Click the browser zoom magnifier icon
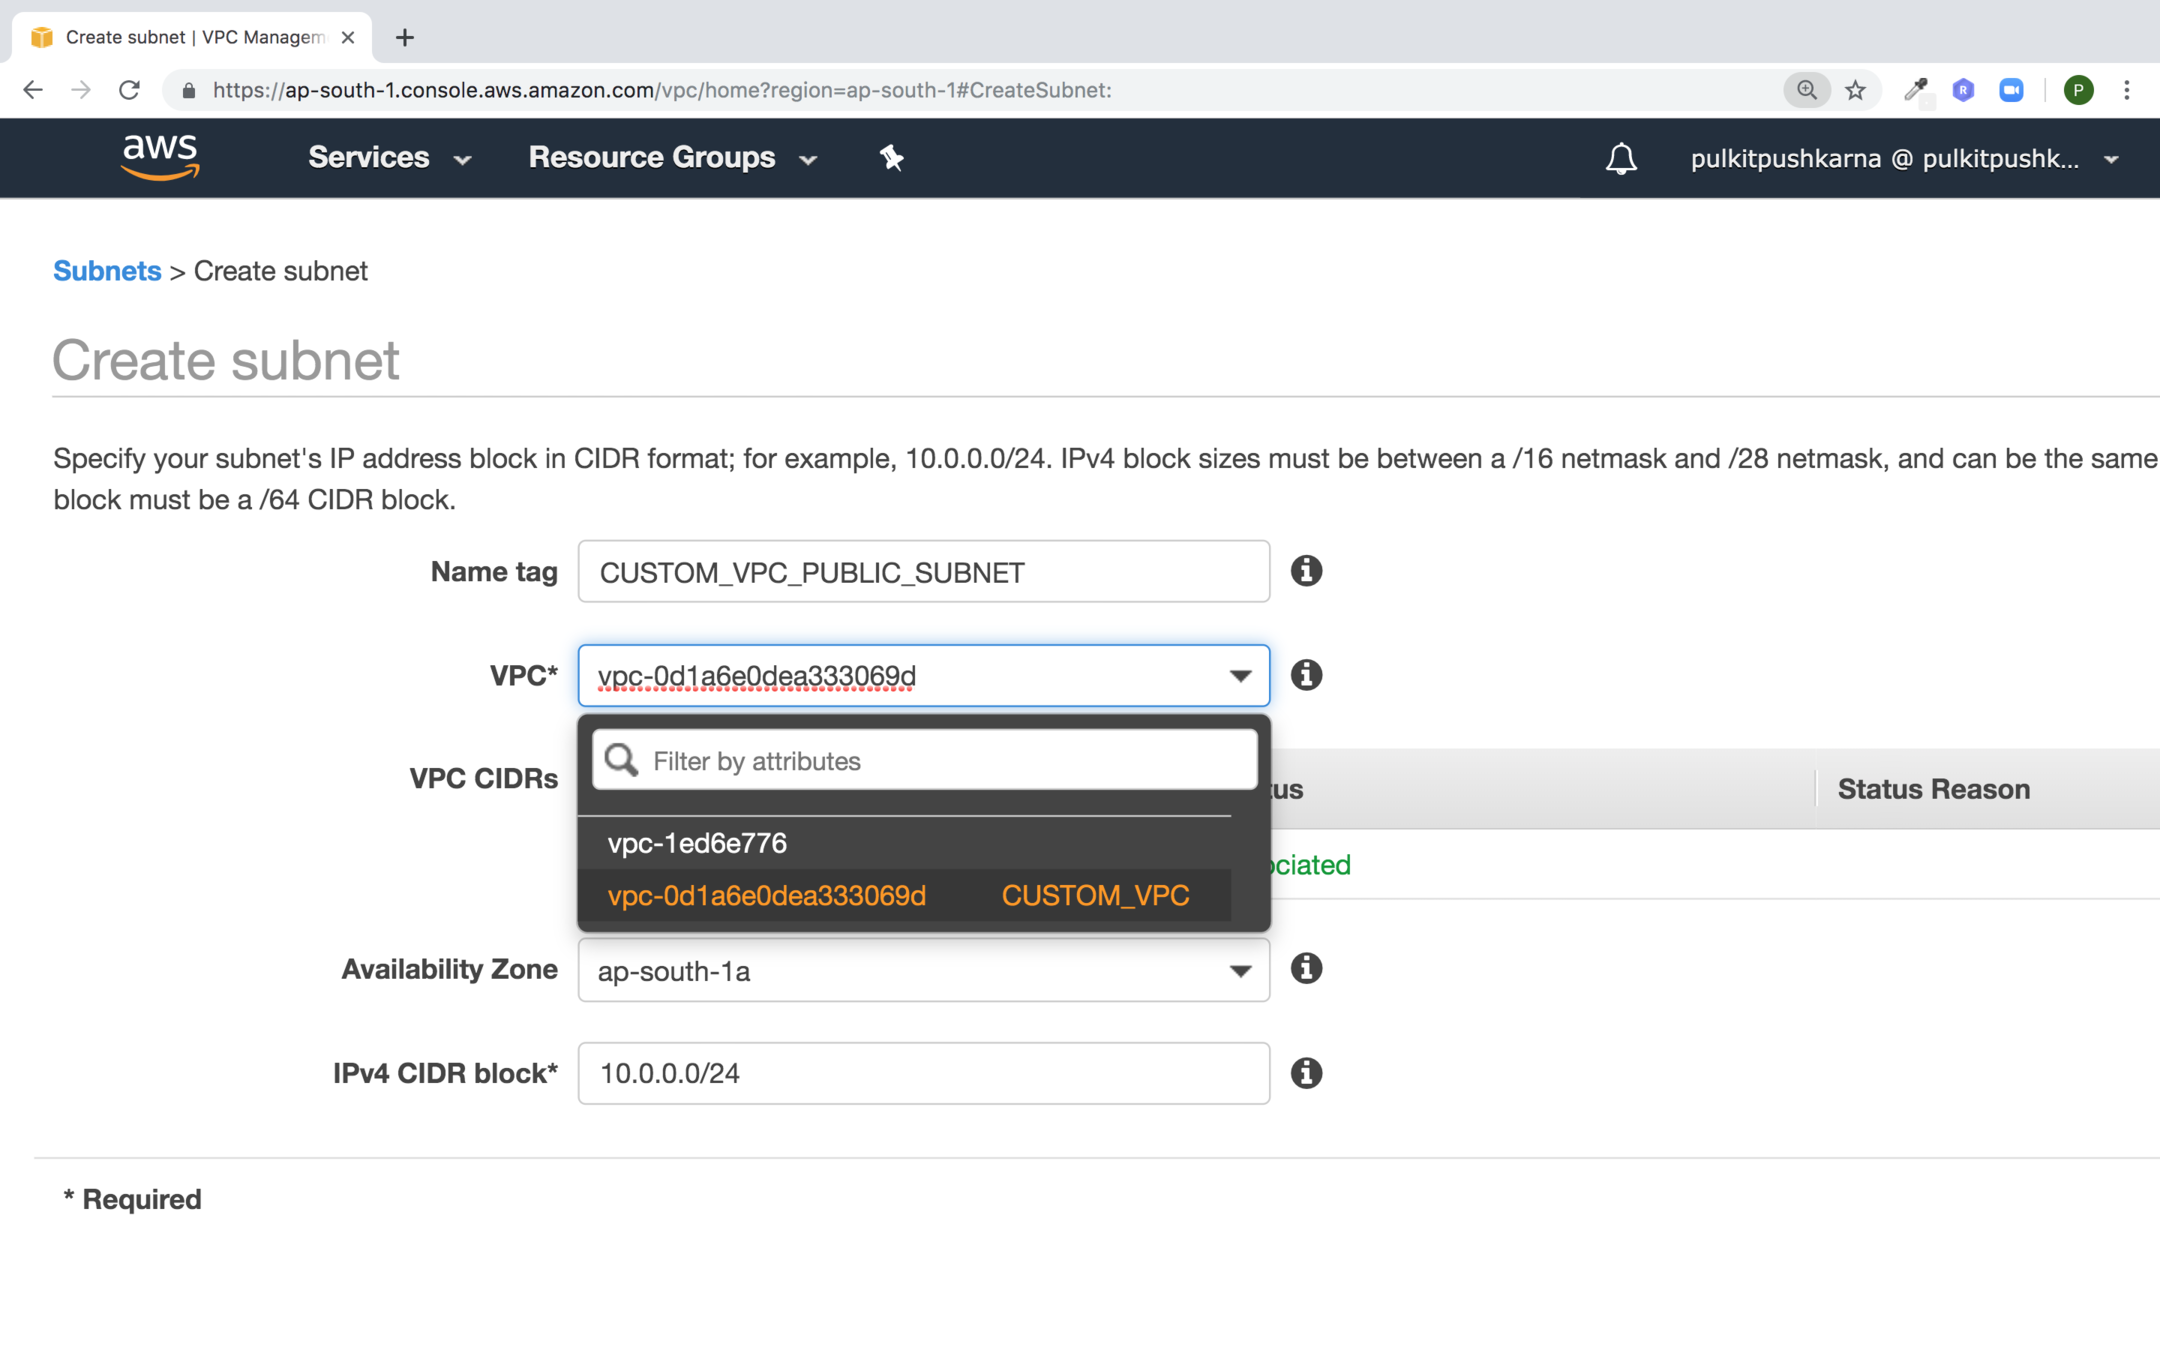Viewport: 2160px width, 1350px height. tap(1806, 90)
